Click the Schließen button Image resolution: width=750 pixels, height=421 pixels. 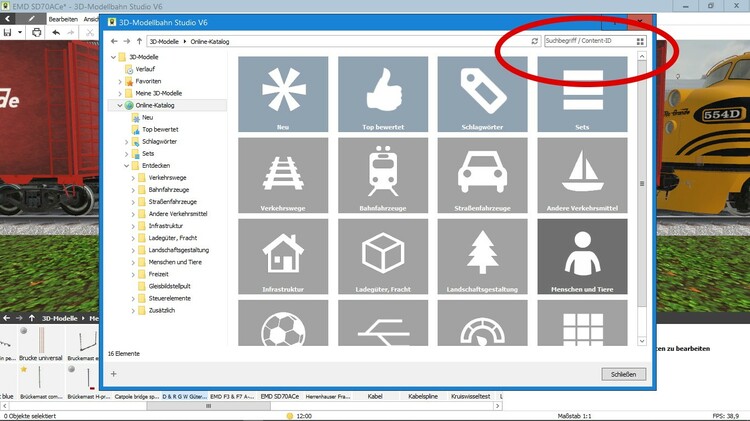point(623,374)
